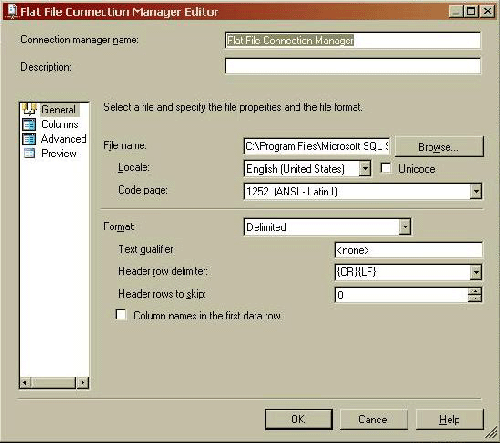Image resolution: width=500 pixels, height=443 pixels.
Task: Open Help for this dialog
Action: (449, 419)
